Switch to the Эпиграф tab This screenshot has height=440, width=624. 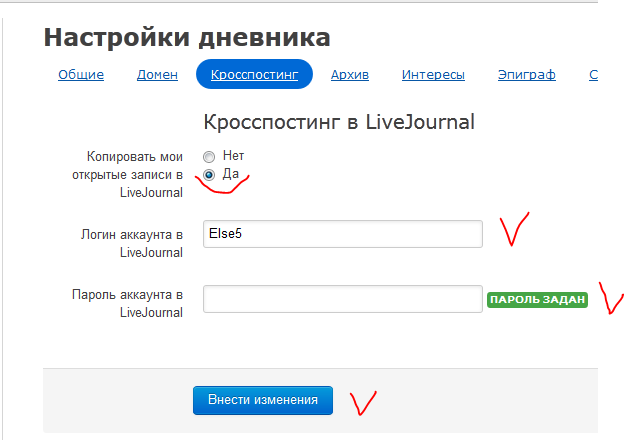[x=526, y=74]
